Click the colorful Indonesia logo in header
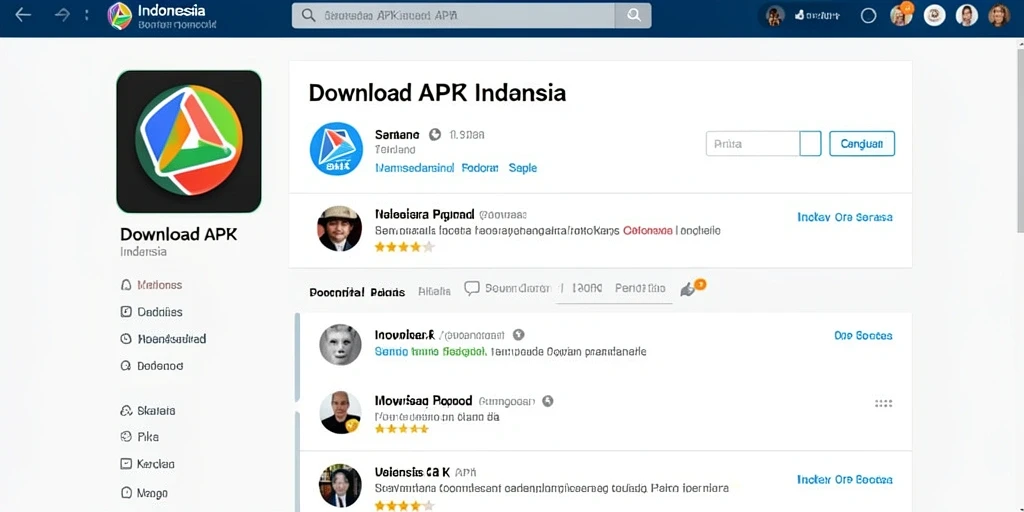 [120, 16]
